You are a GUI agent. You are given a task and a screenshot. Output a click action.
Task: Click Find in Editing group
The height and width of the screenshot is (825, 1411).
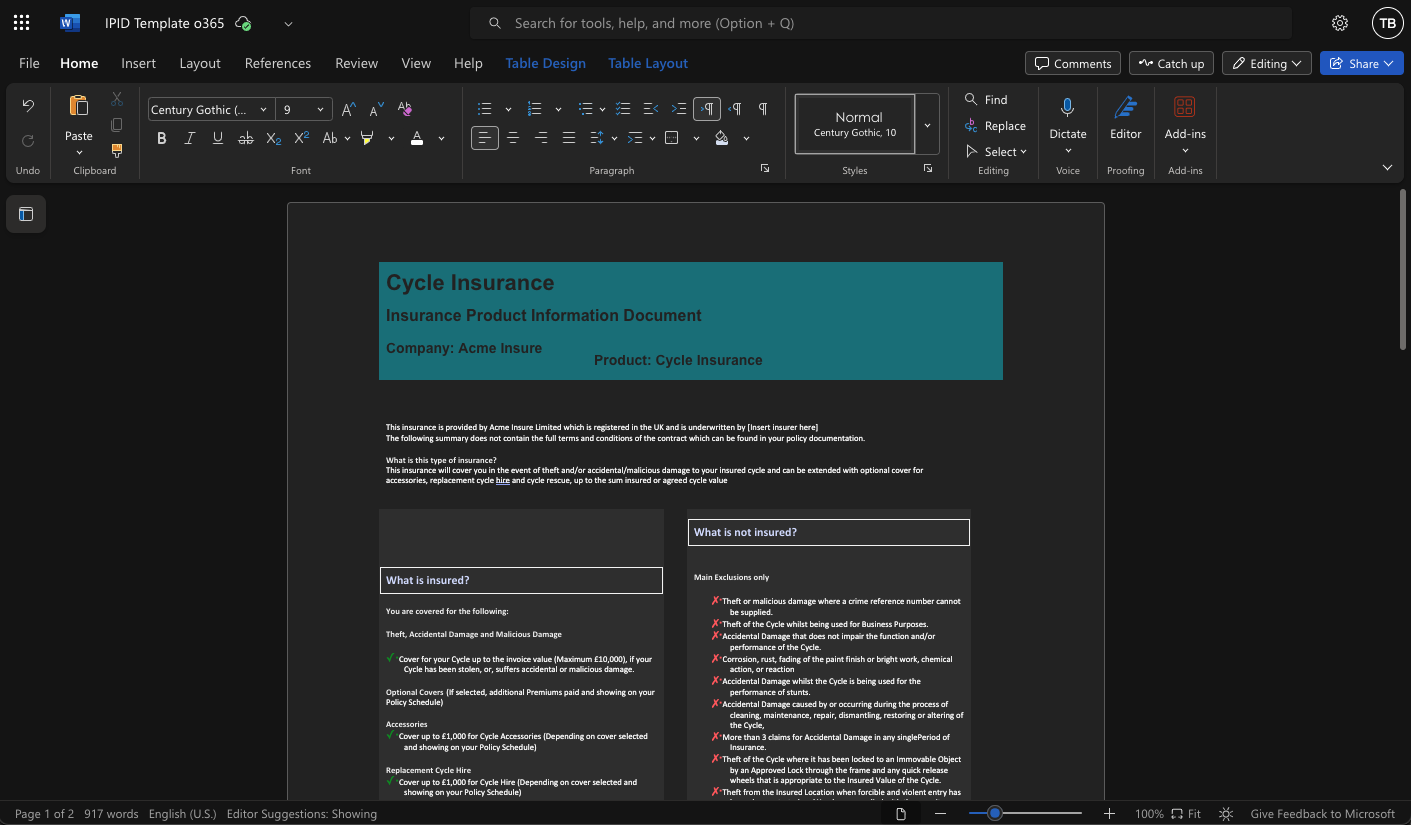pos(986,99)
